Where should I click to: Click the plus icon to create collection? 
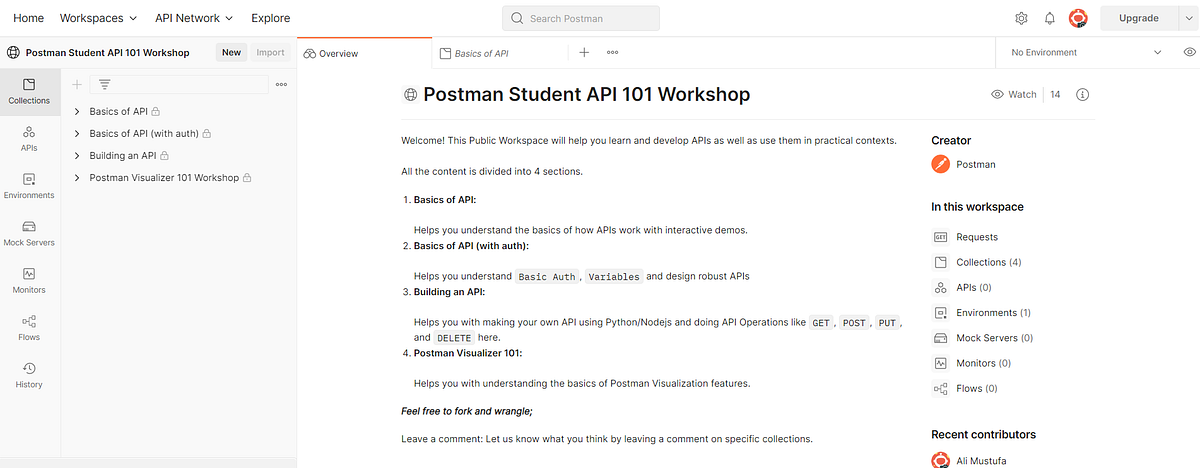(77, 84)
